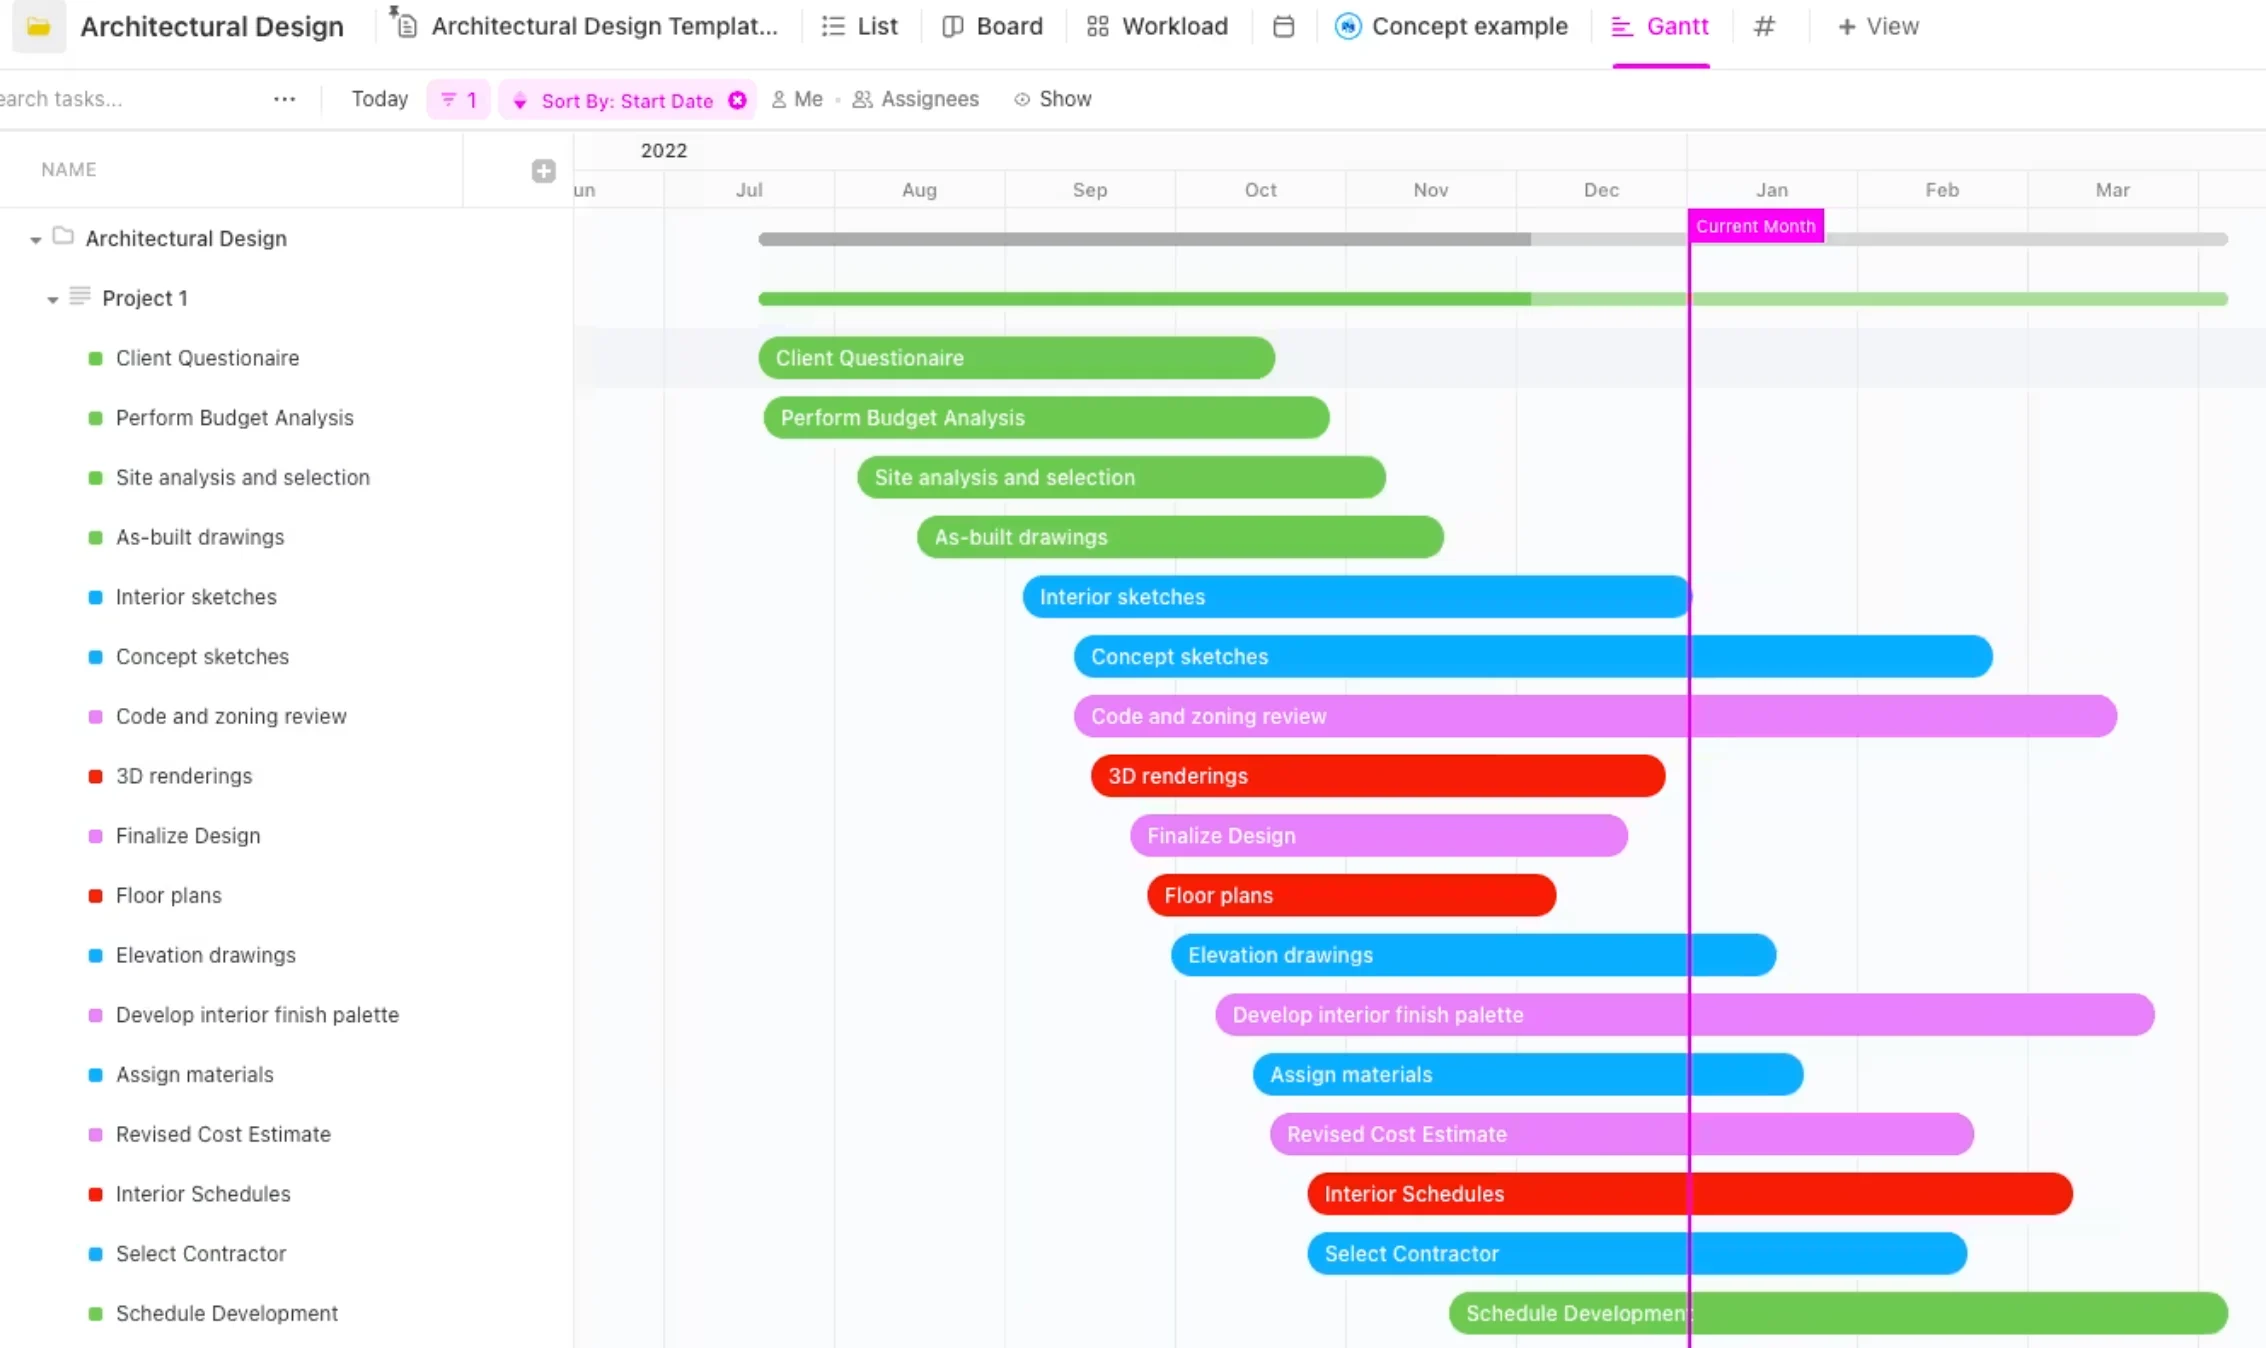Screen dimensions: 2266x1348
Task: Click the add column plus icon
Action: tap(543, 171)
